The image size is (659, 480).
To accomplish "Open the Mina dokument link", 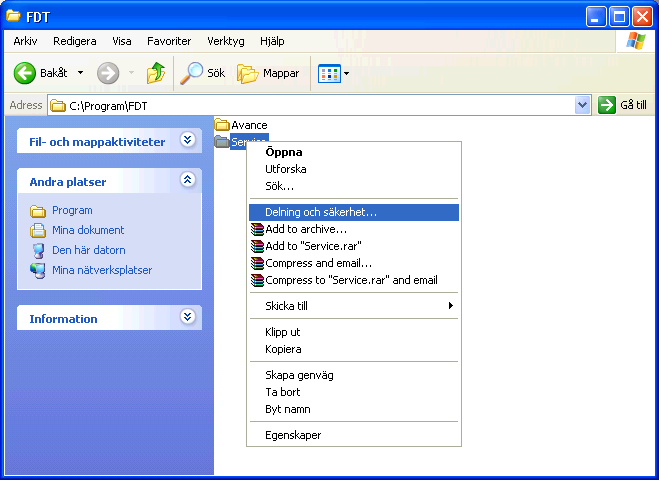I will 88,230.
